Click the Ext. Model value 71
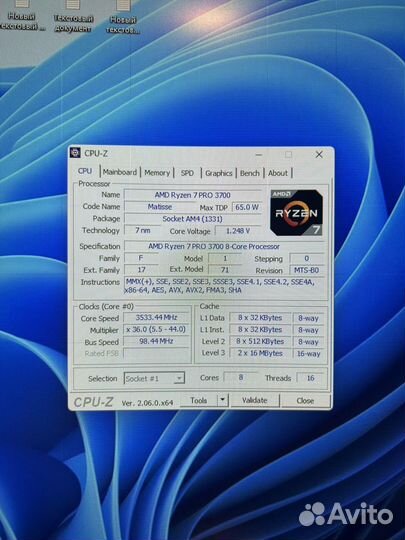 (x=225, y=270)
